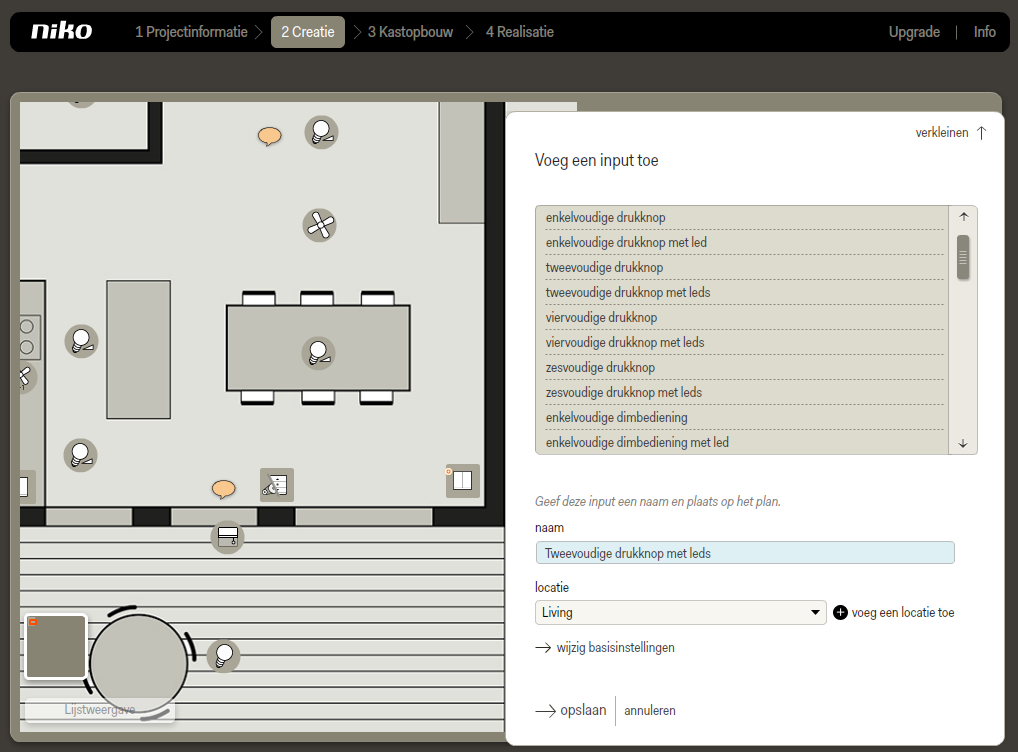Screen dimensions: 1018x752
Task: Go to step 3 Kastopbouw
Action: pos(410,32)
